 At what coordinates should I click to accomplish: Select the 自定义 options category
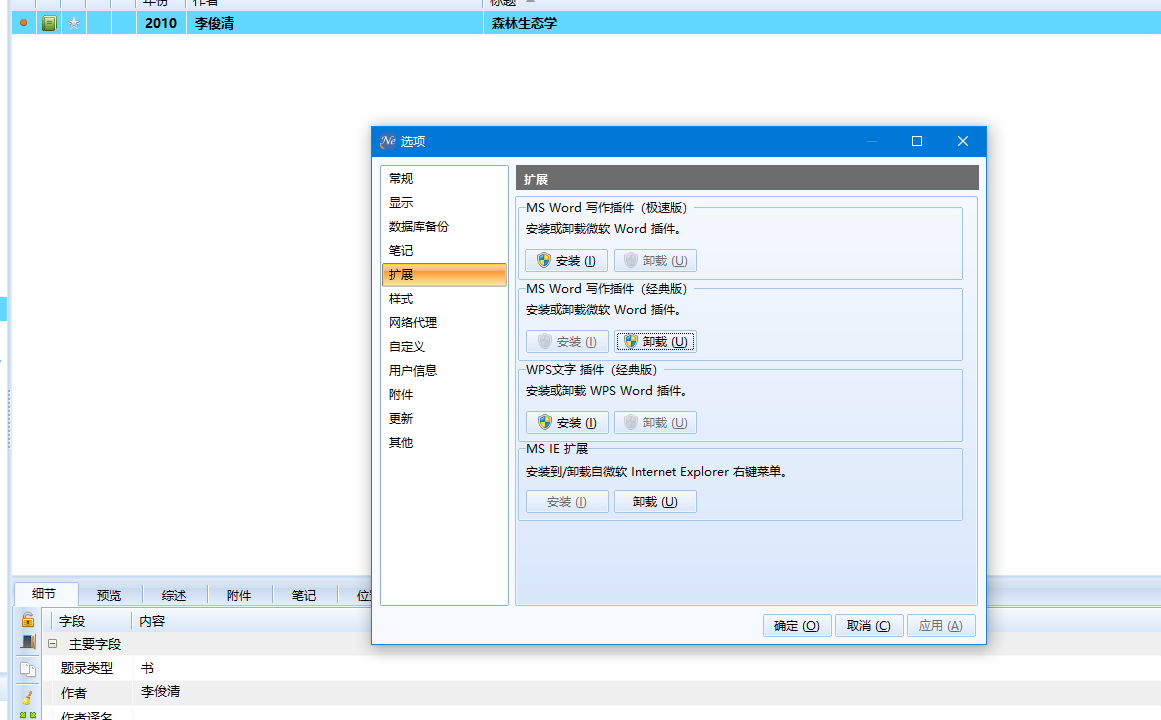(444, 346)
